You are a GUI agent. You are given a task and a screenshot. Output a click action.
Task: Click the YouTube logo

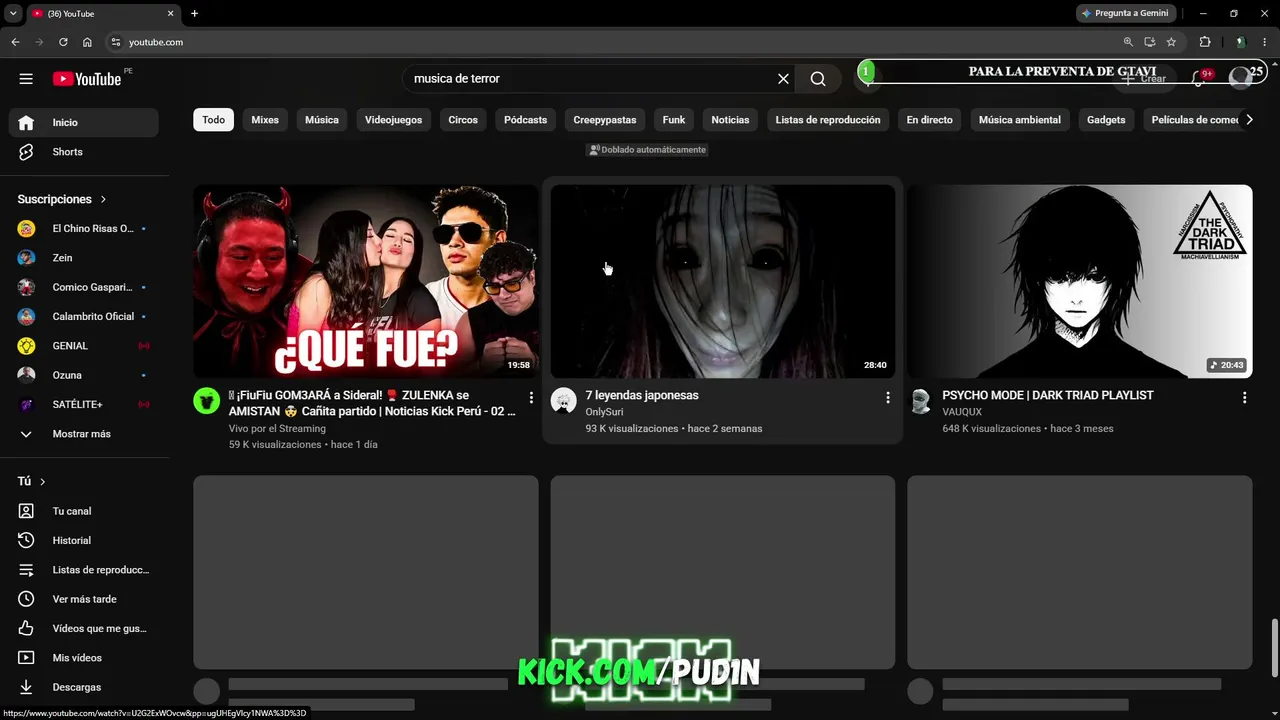point(87,79)
